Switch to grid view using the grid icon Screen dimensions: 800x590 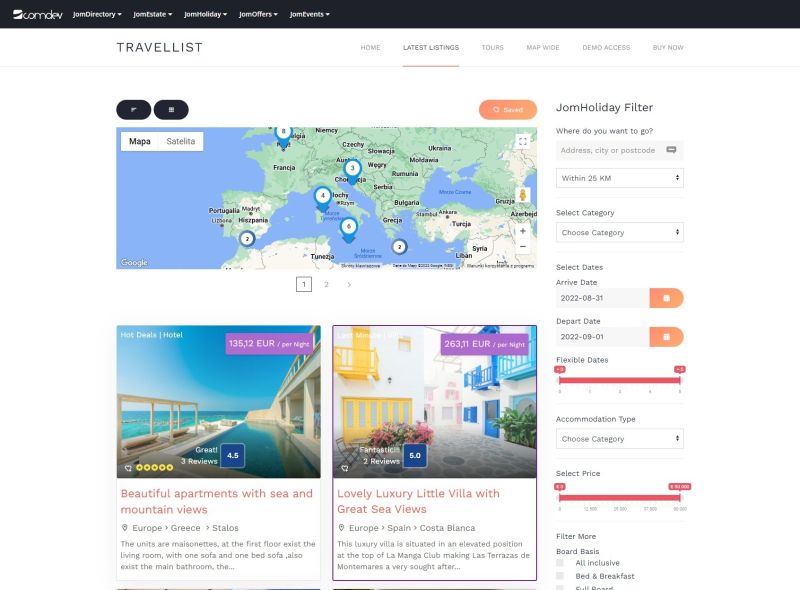click(170, 109)
